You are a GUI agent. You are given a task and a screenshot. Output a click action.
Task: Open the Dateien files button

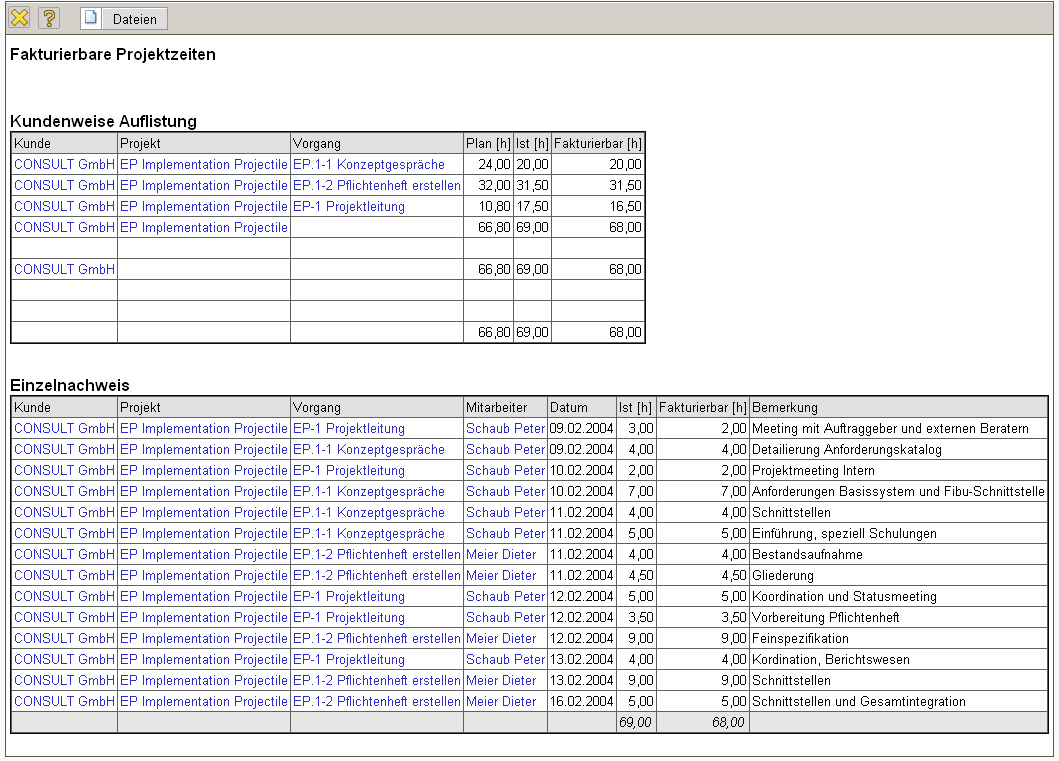point(124,19)
